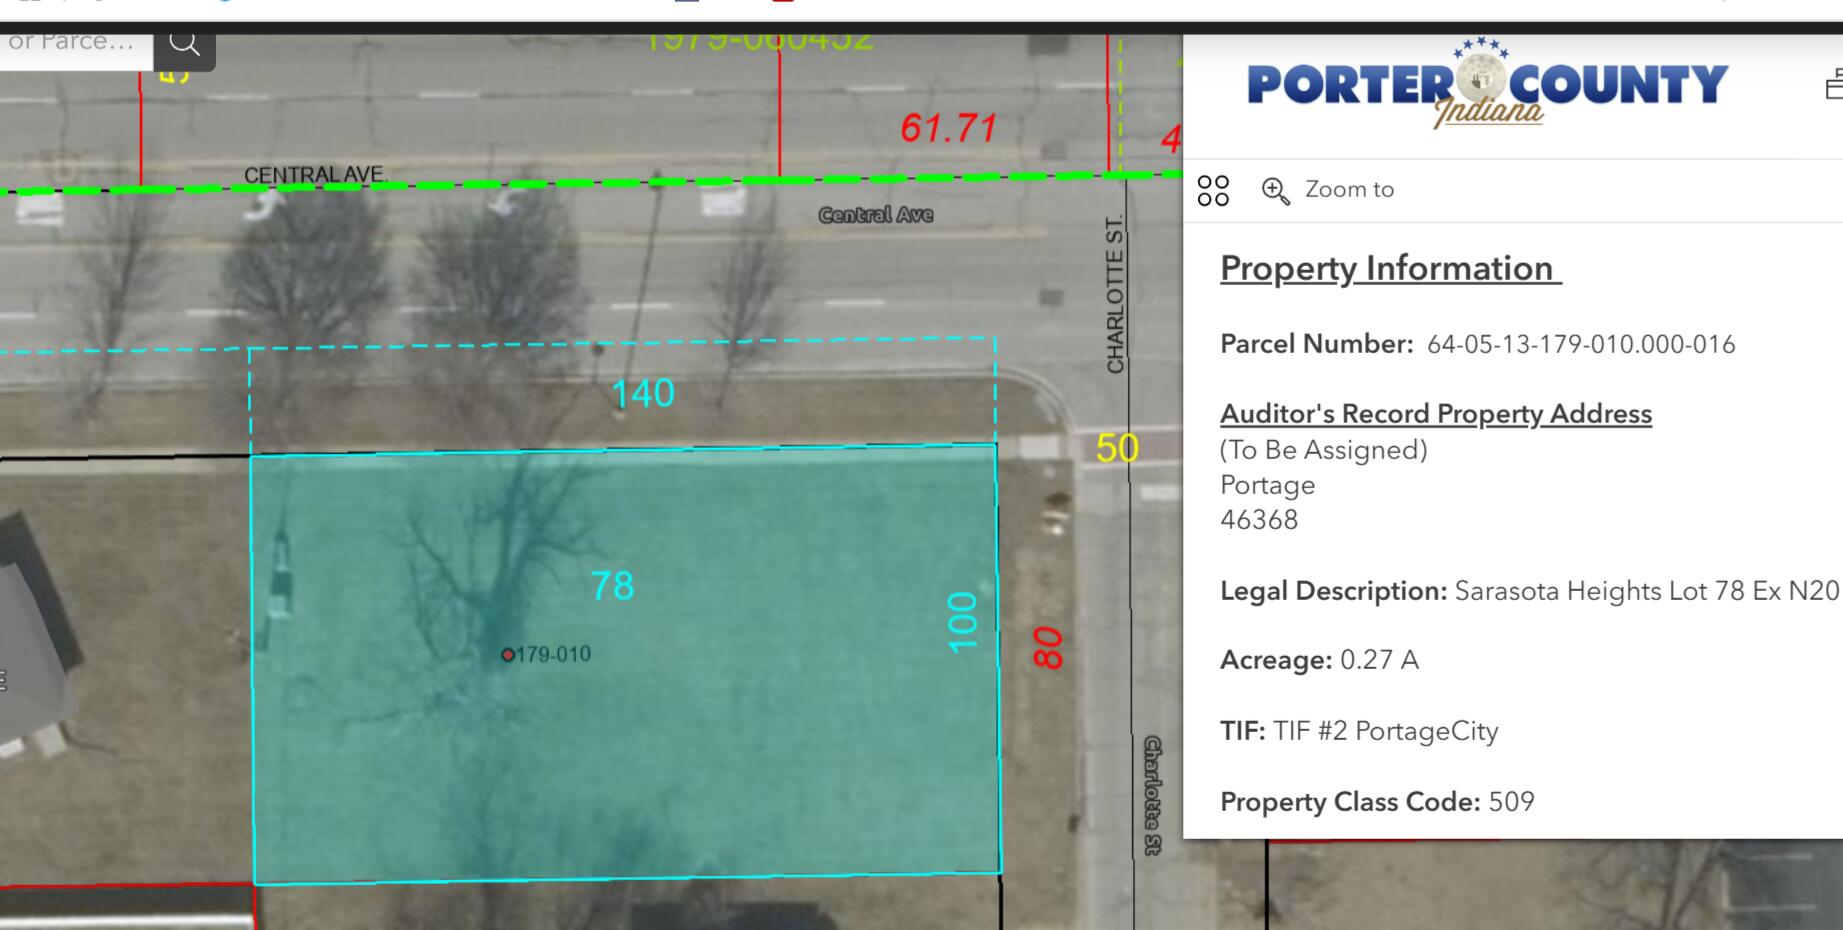Click the yellow 50 dimension label
This screenshot has width=1843, height=930.
click(1117, 448)
